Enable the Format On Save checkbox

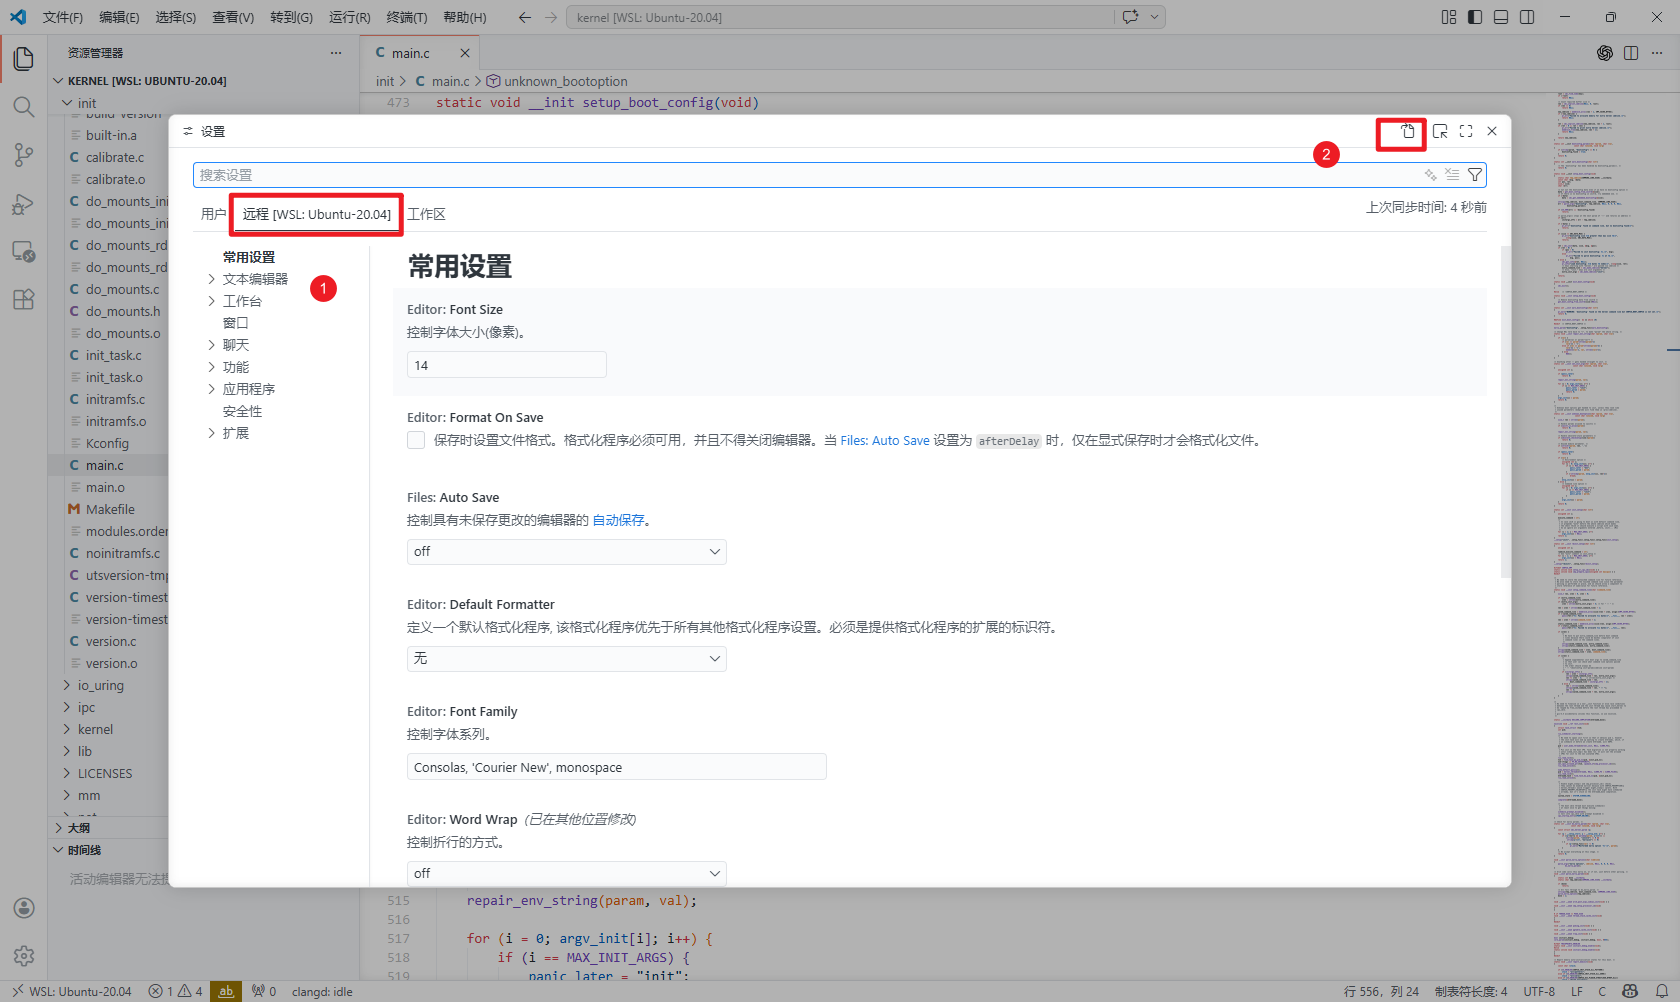pos(416,440)
